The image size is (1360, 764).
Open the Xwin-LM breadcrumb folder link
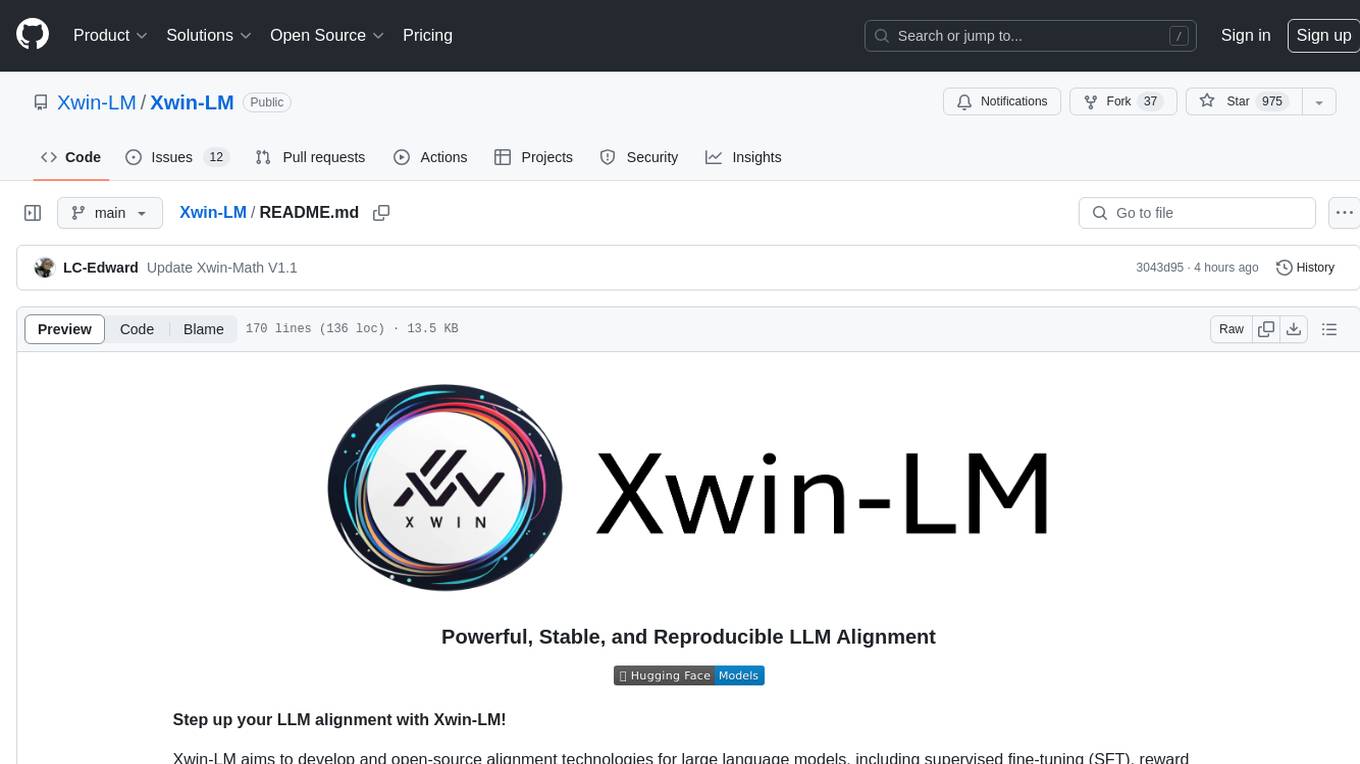pos(213,212)
